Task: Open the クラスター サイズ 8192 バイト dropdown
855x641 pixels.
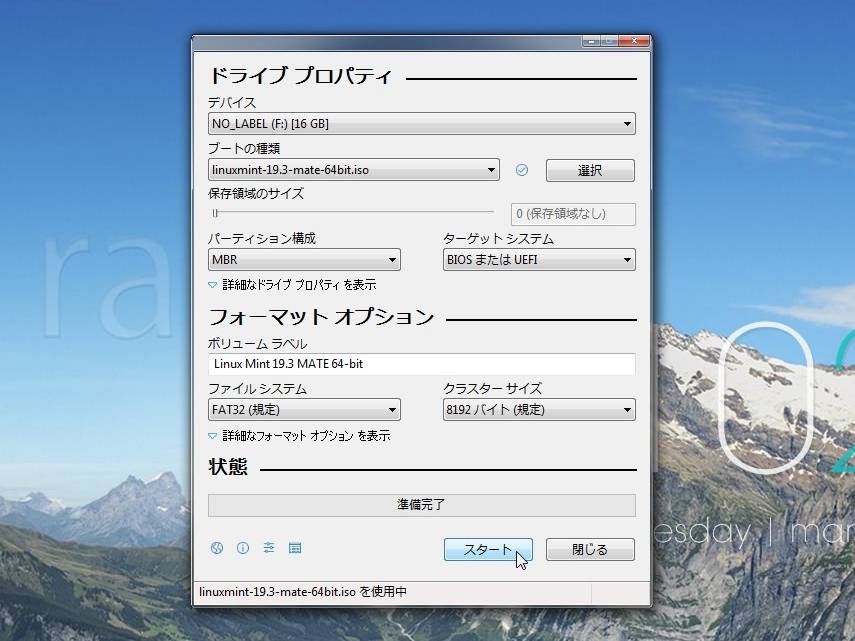Action: [539, 409]
